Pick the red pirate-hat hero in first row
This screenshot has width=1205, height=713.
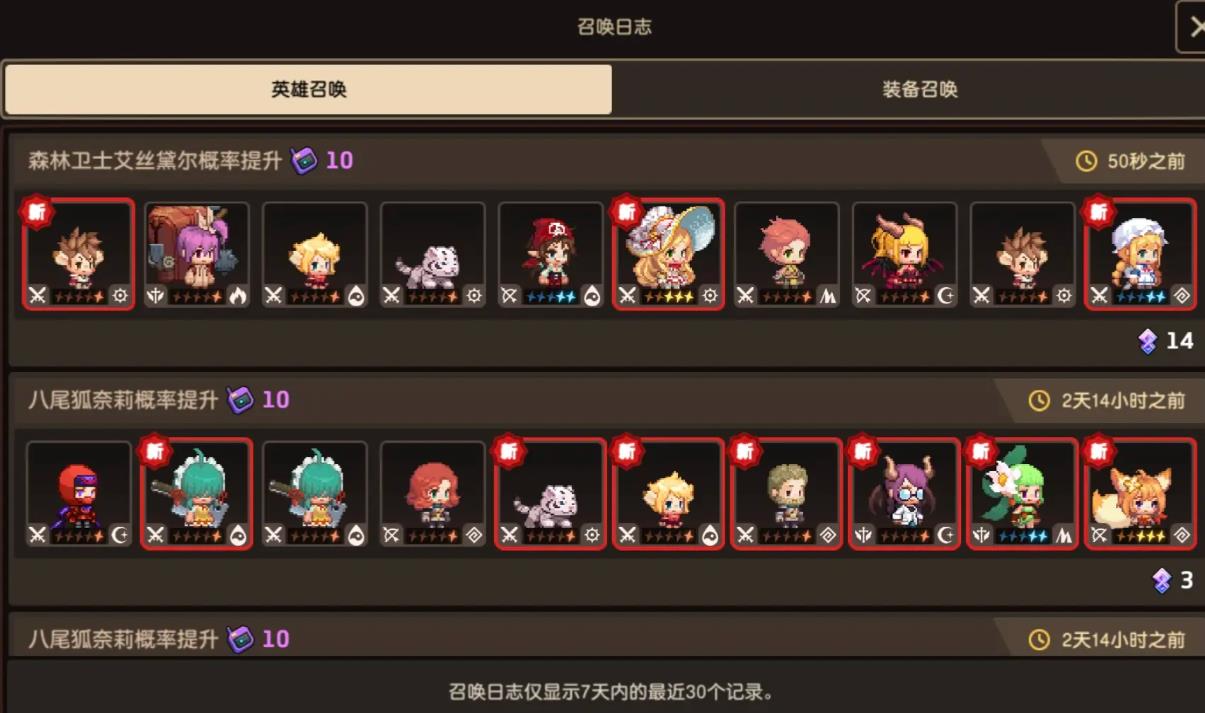pos(551,255)
